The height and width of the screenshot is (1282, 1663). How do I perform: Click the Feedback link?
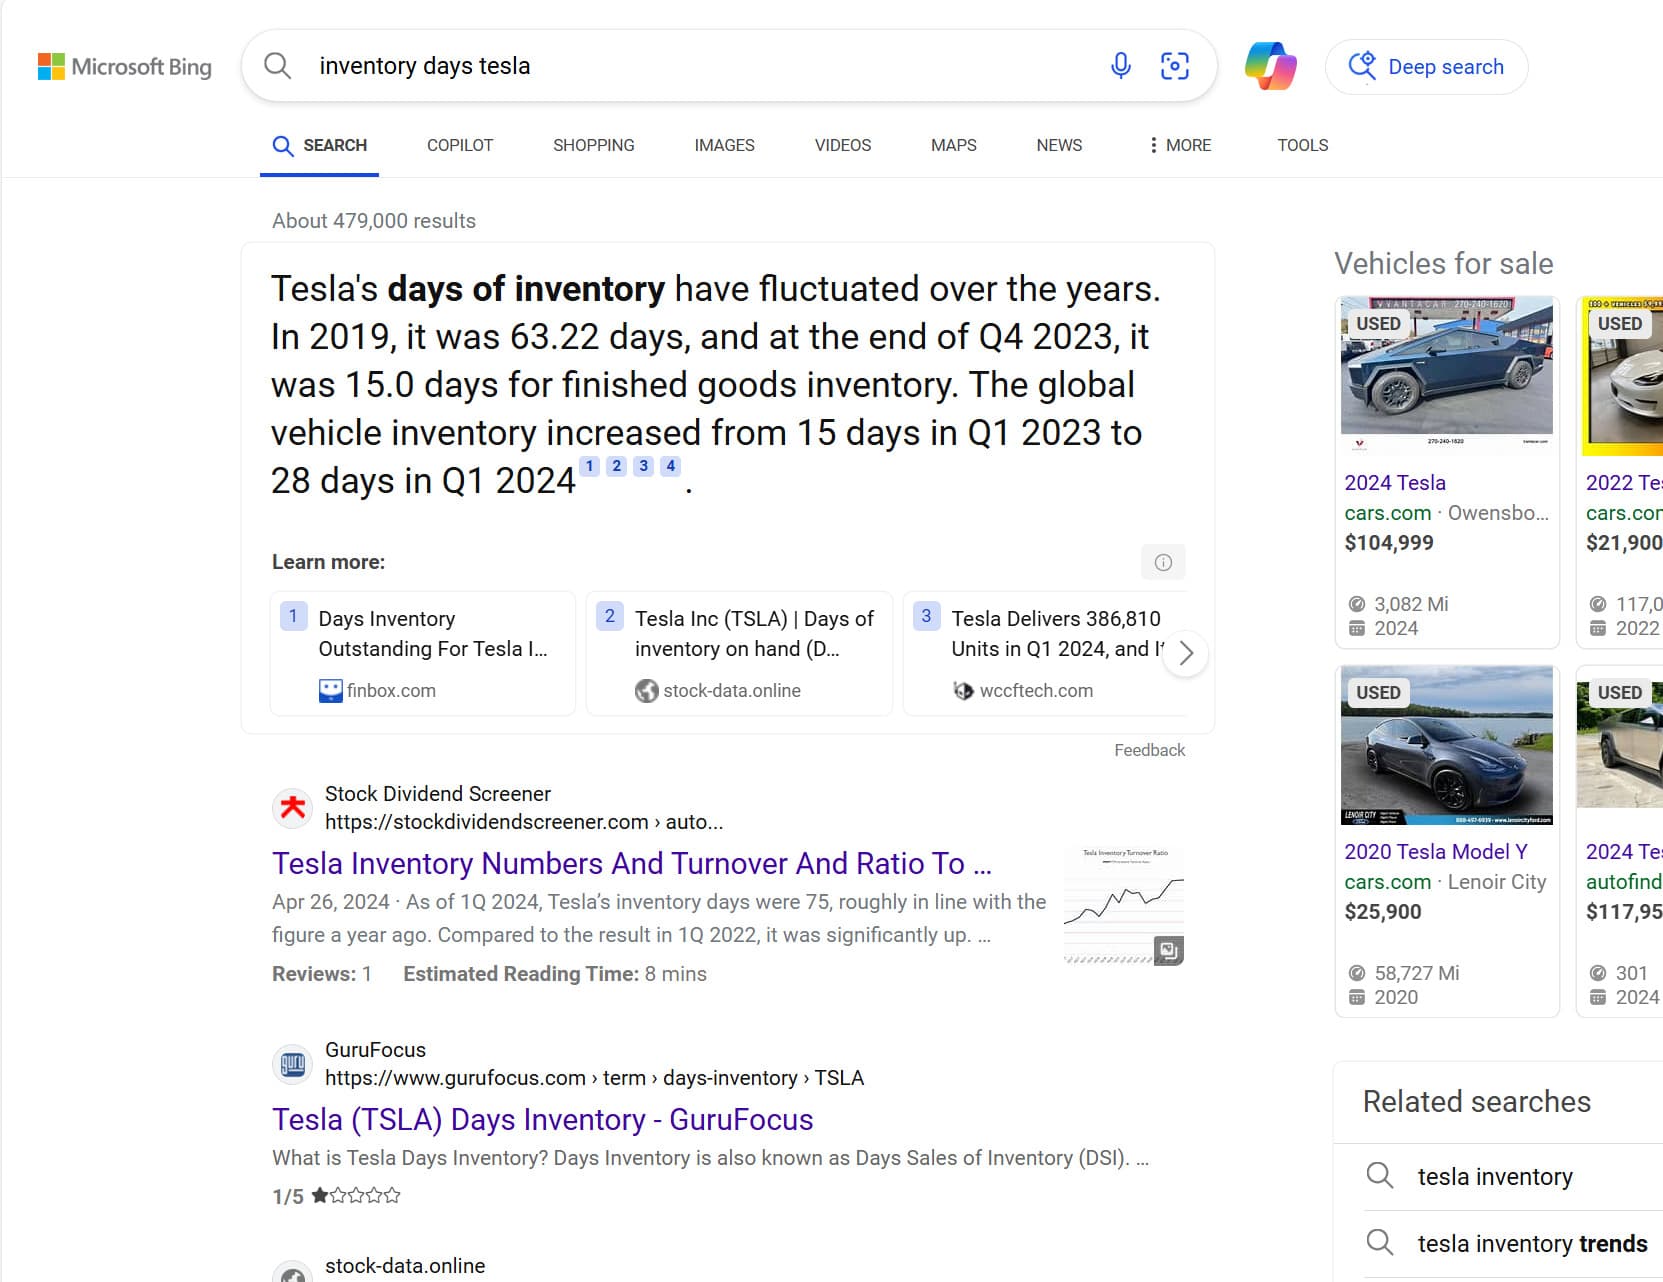coord(1150,750)
